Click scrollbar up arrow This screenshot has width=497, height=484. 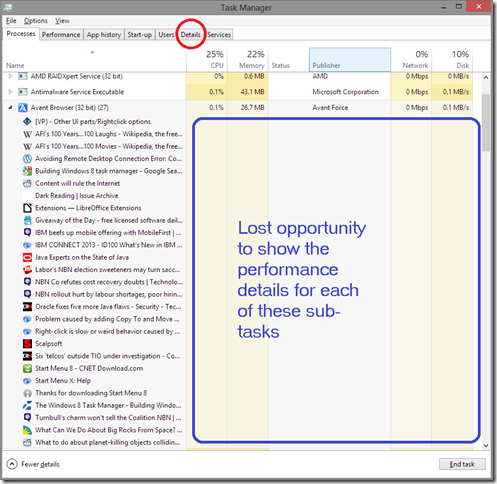(x=486, y=77)
